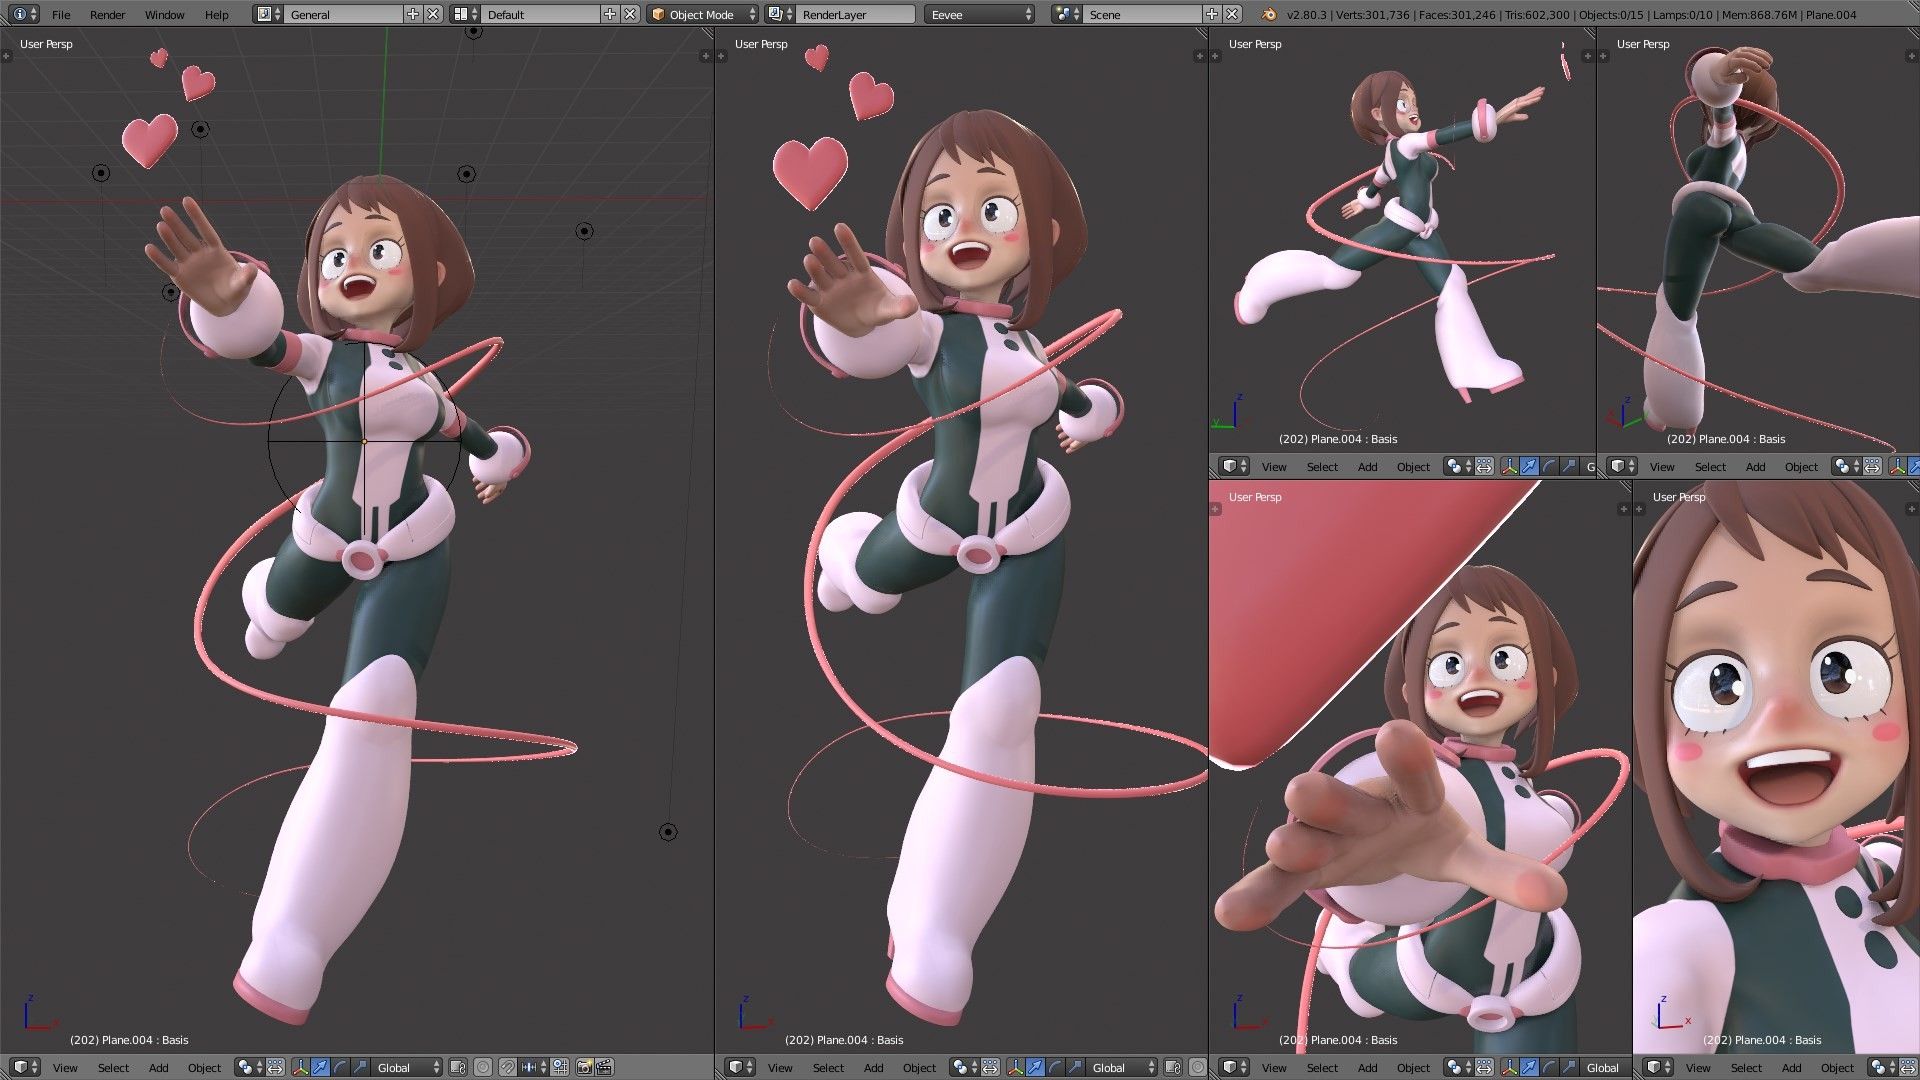Screen dimensions: 1920x1080
Task: Click the OpenGL render image camera icon
Action: [584, 1067]
